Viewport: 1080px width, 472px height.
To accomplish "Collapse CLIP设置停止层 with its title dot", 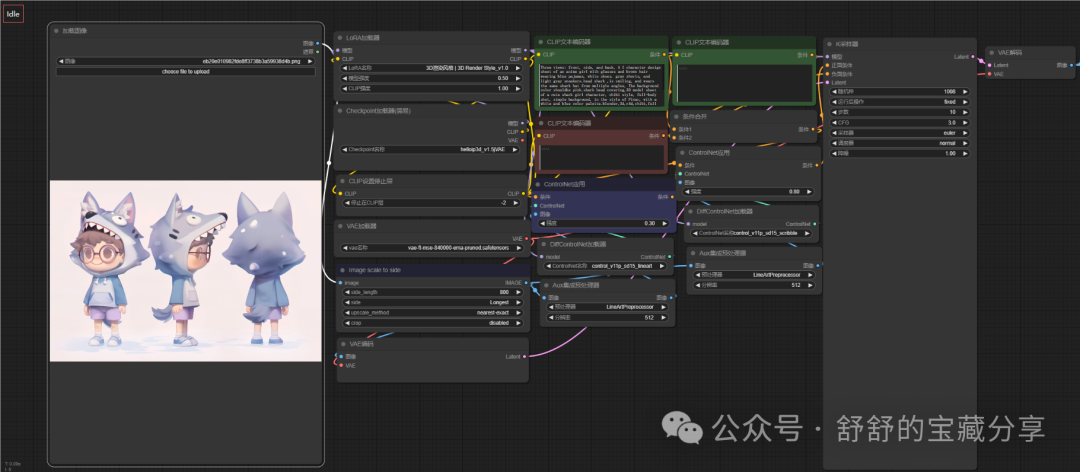I will 340,181.
